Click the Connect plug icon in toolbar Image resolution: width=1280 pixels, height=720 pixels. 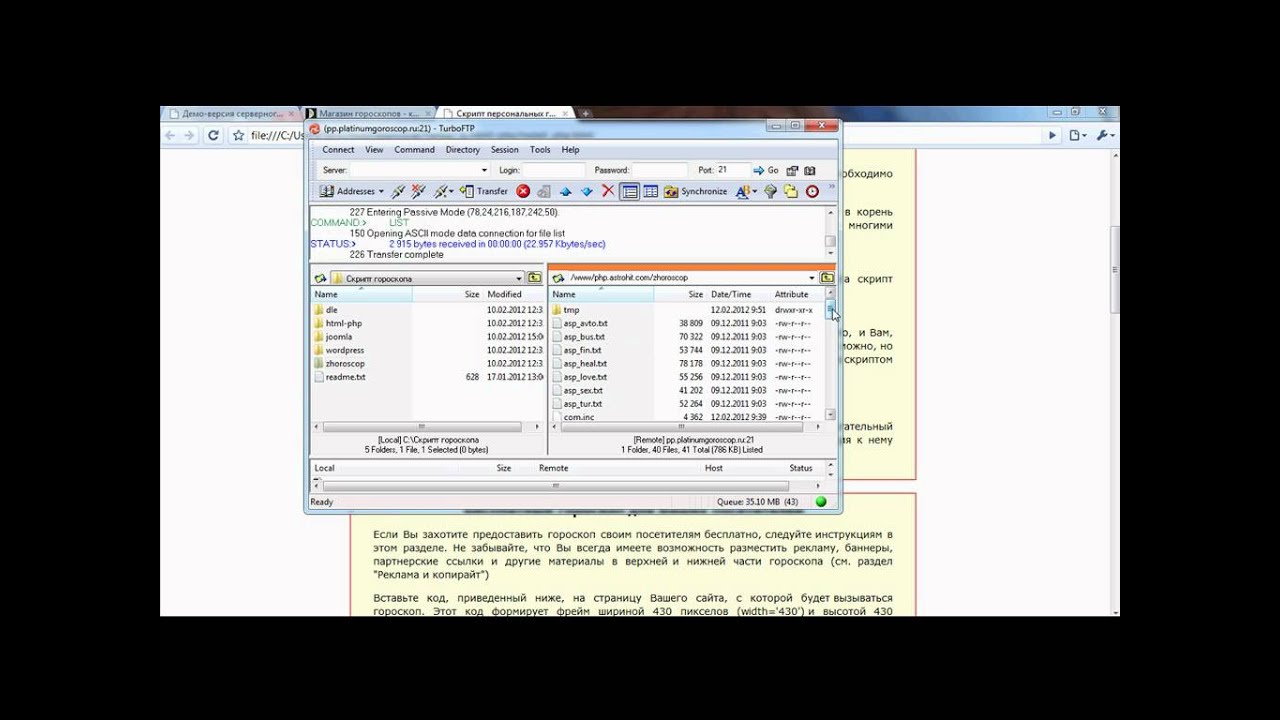[x=397, y=191]
